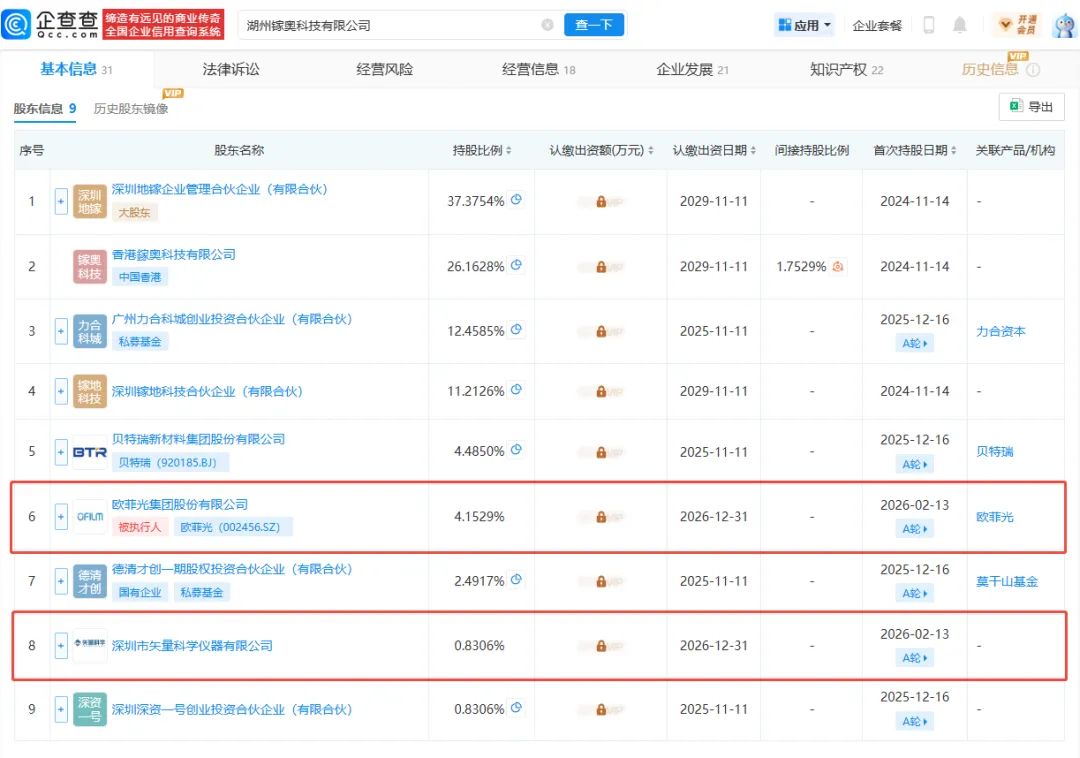Screen dimensions: 1080x758
Task: Expand row 3 shareholder 广州力合科城
Action: pos(61,331)
